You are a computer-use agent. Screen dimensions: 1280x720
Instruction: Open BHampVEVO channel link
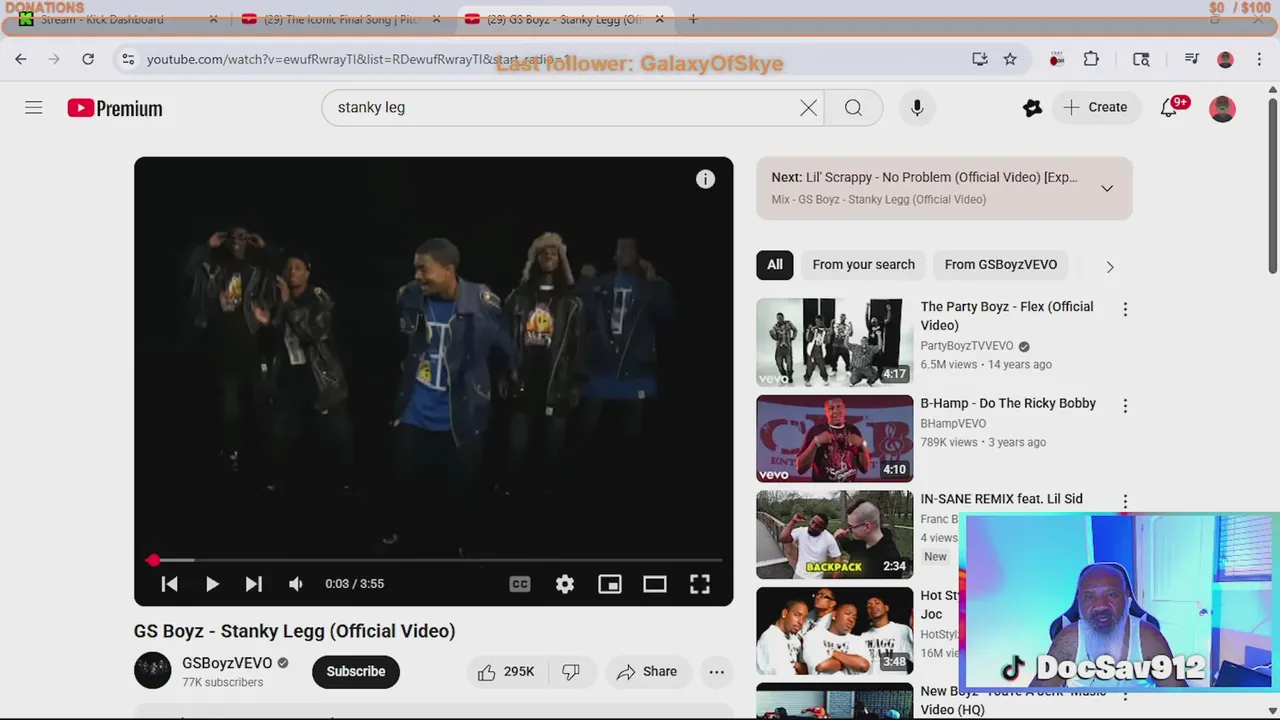click(954, 423)
